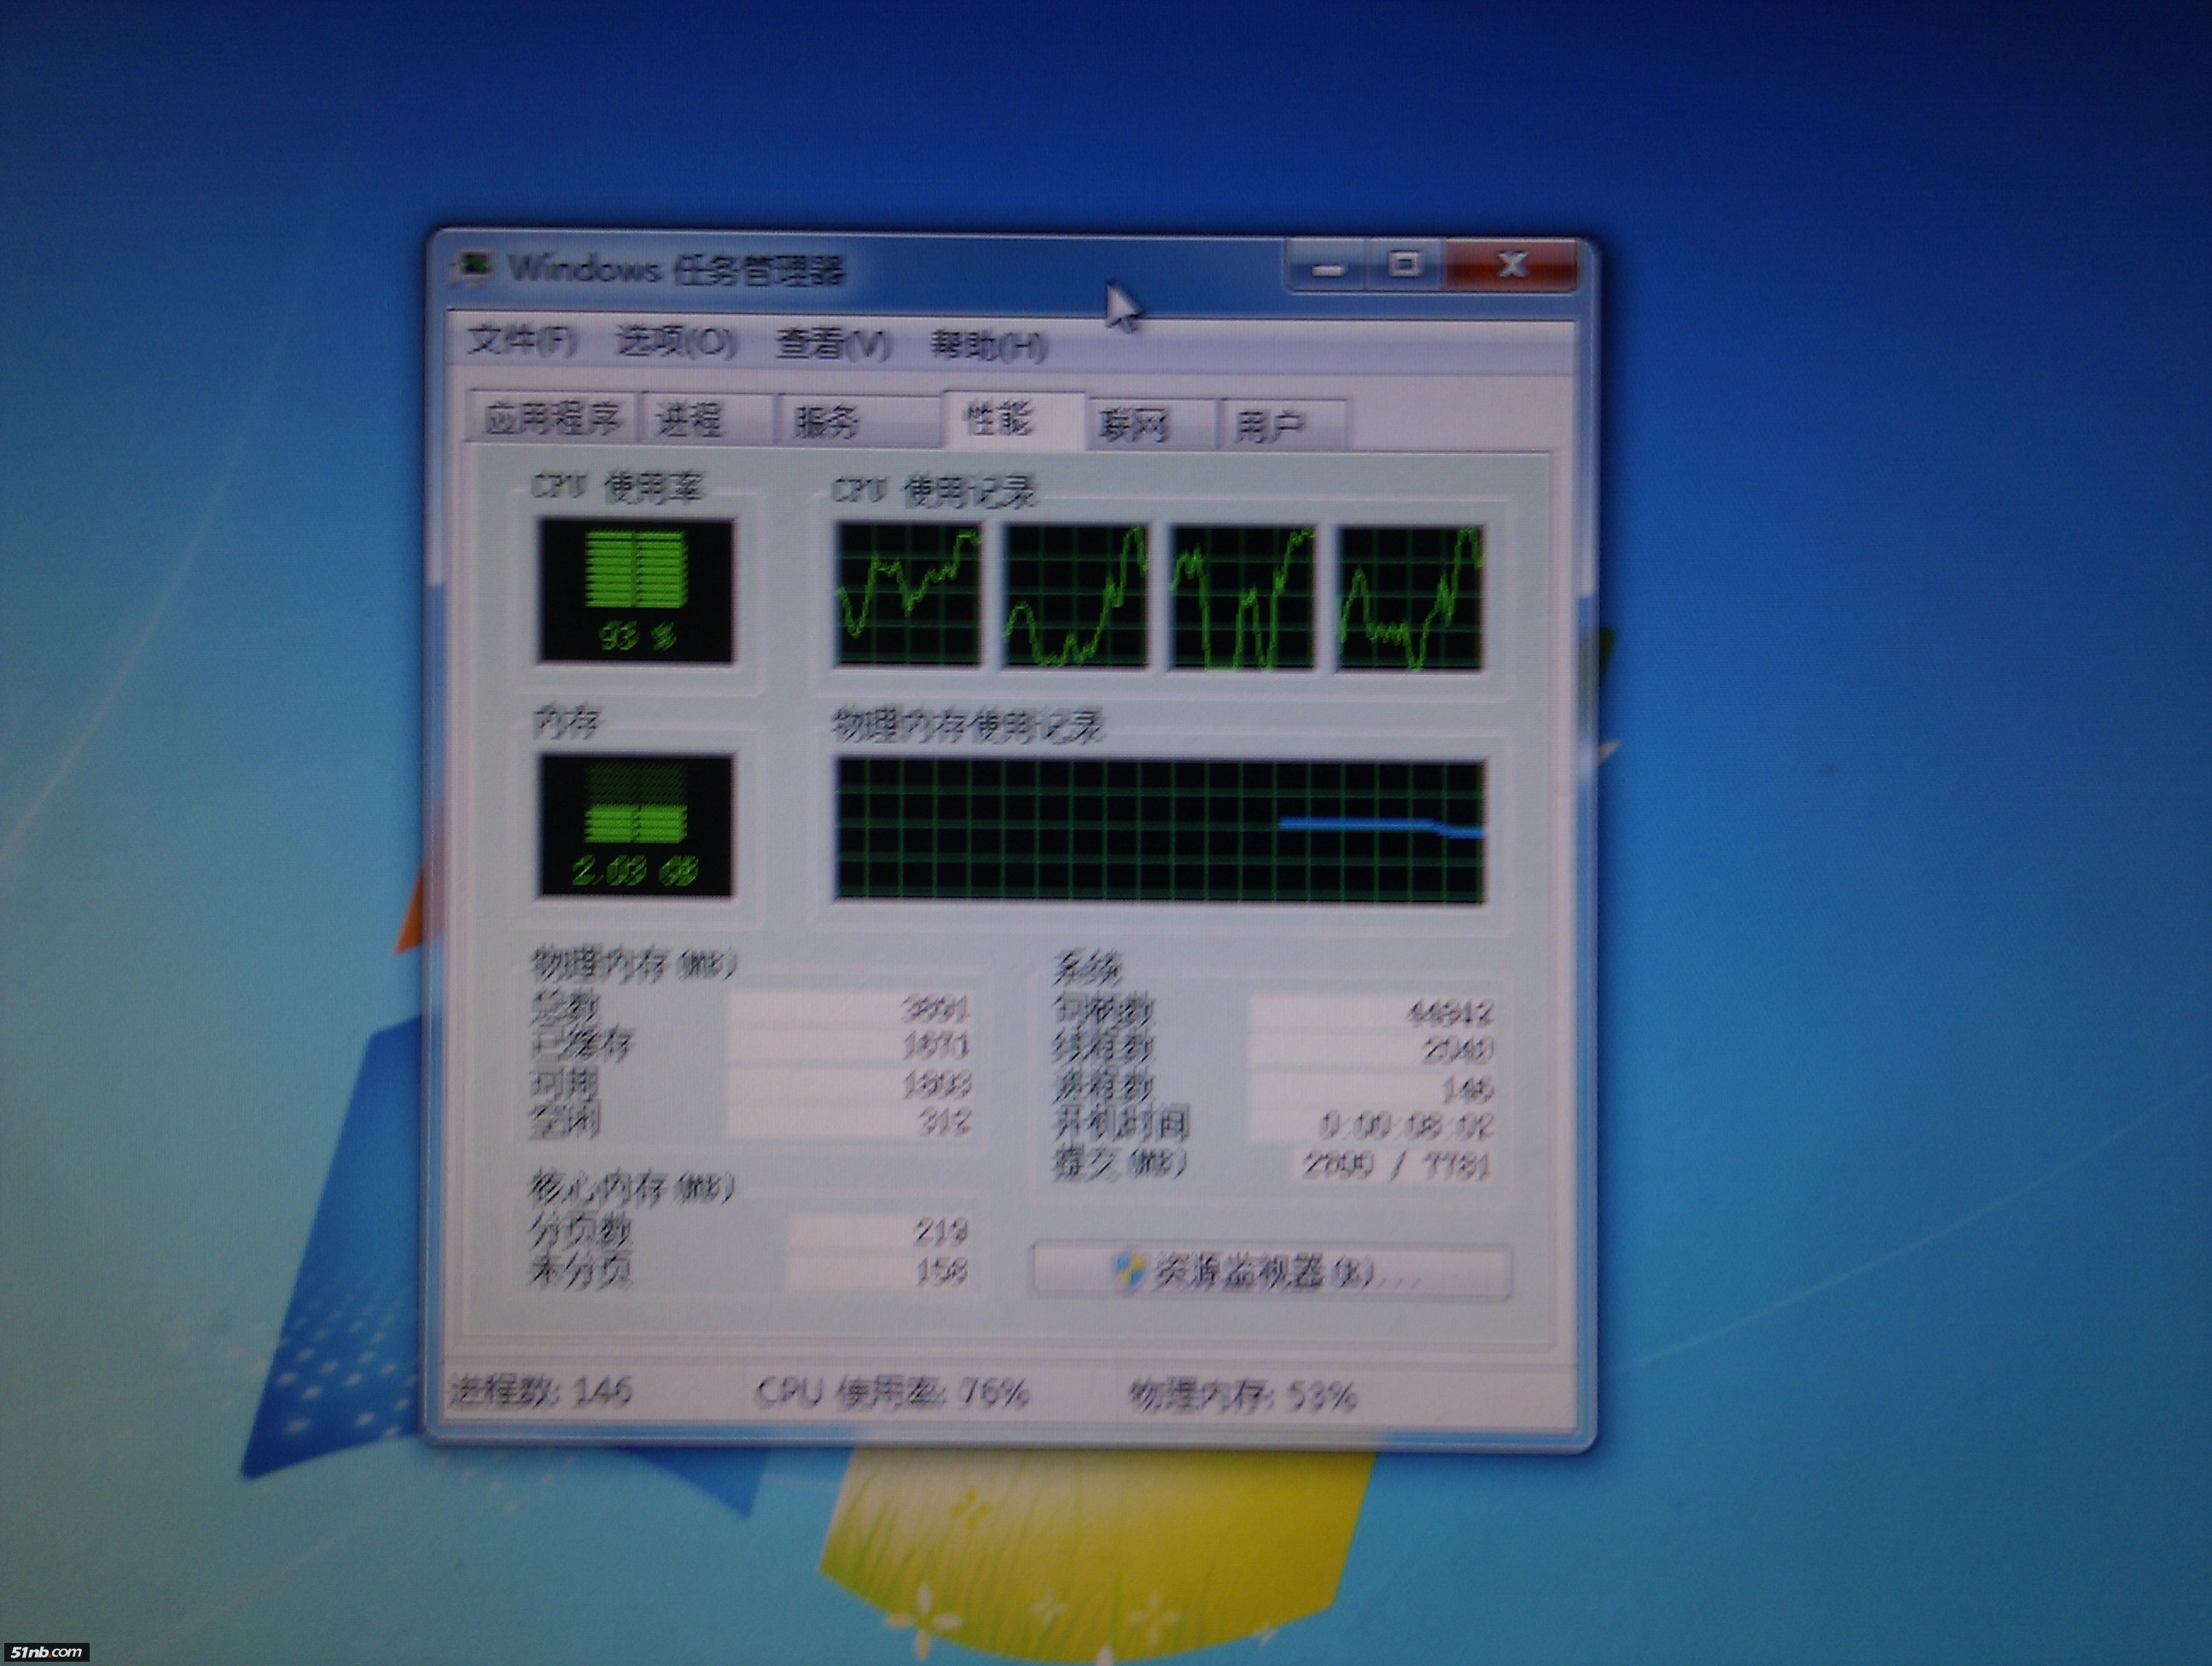The image size is (2212, 1666).
Task: Click the physical memory usage history graph
Action: click(x=1160, y=831)
